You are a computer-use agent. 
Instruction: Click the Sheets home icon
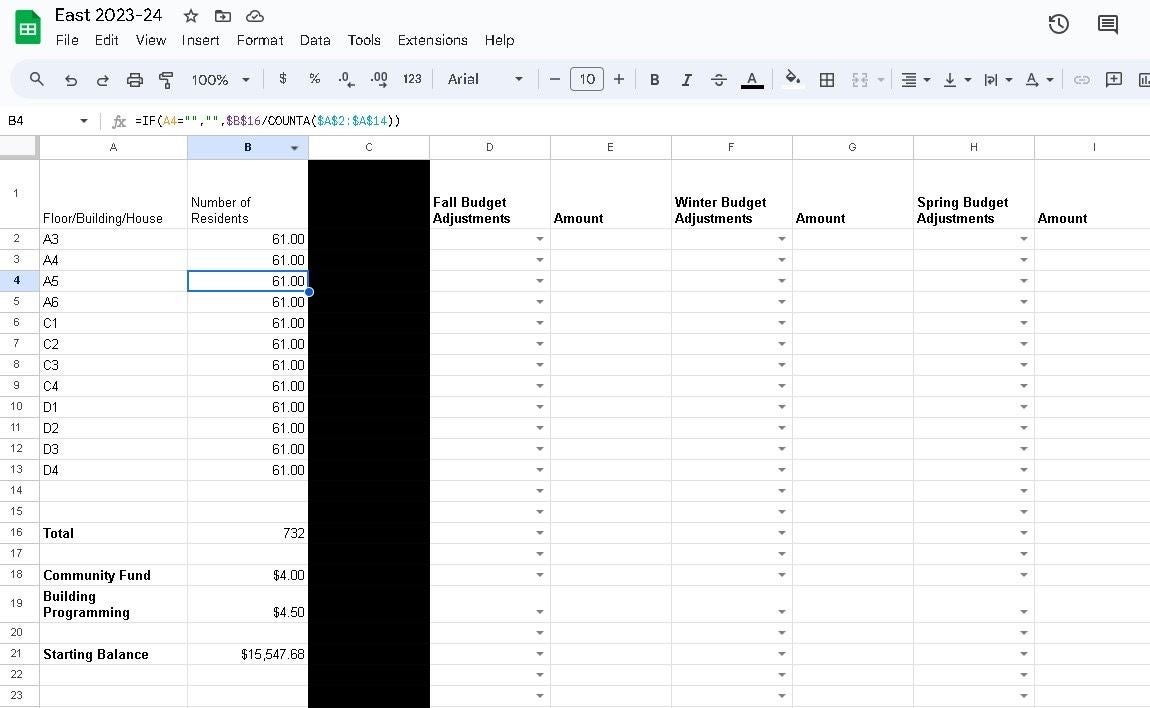pos(27,26)
